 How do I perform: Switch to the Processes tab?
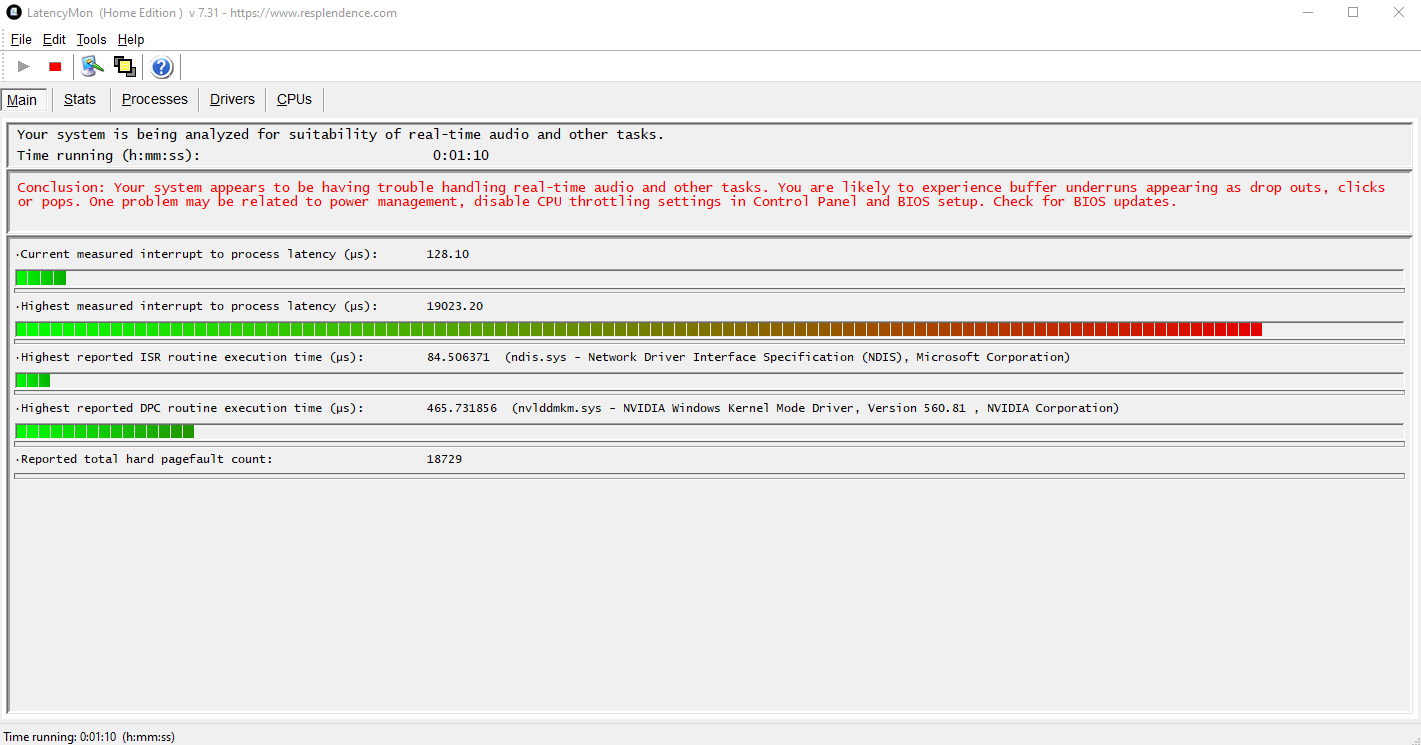155,99
